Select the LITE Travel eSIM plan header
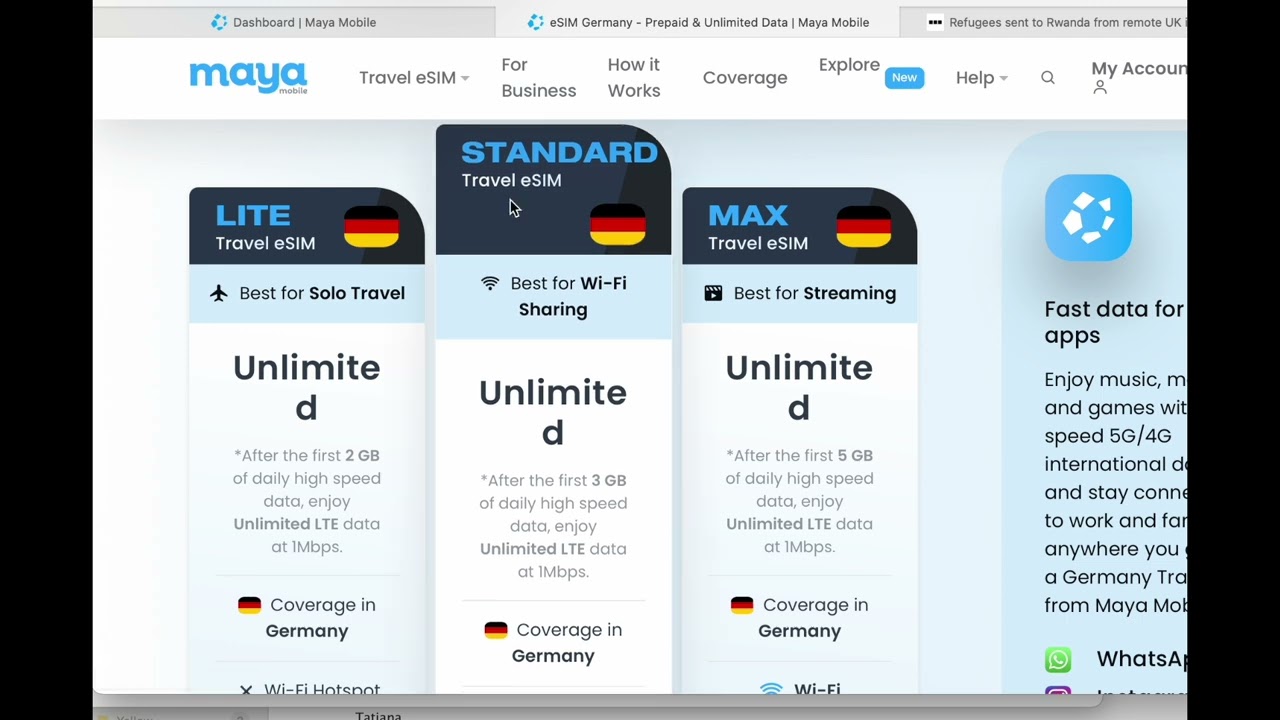Viewport: 1280px width, 720px height. (307, 227)
